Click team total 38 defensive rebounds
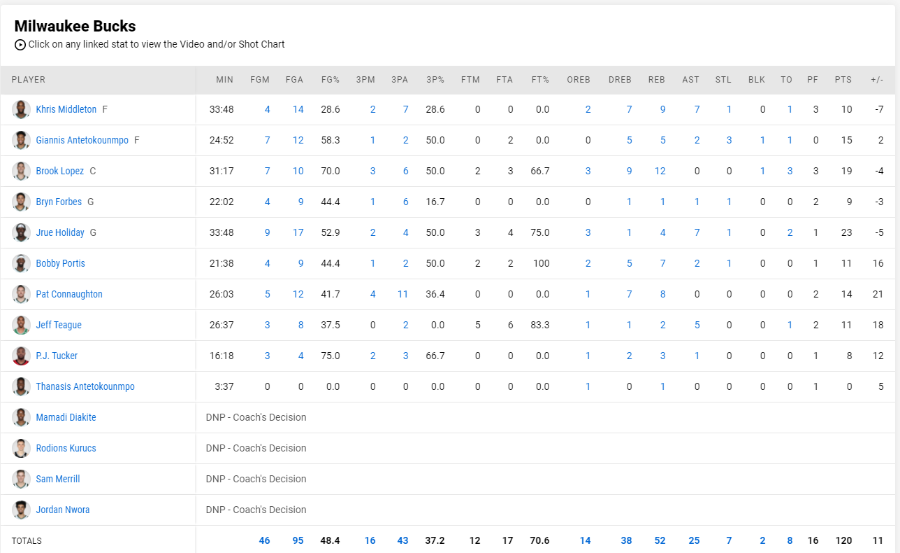Screen dimensions: 900x553 click(x=626, y=541)
